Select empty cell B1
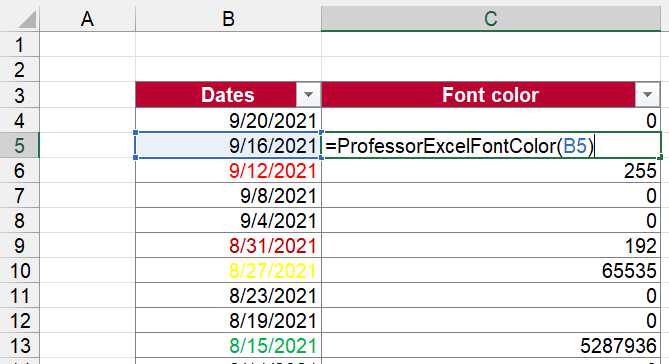 click(228, 44)
